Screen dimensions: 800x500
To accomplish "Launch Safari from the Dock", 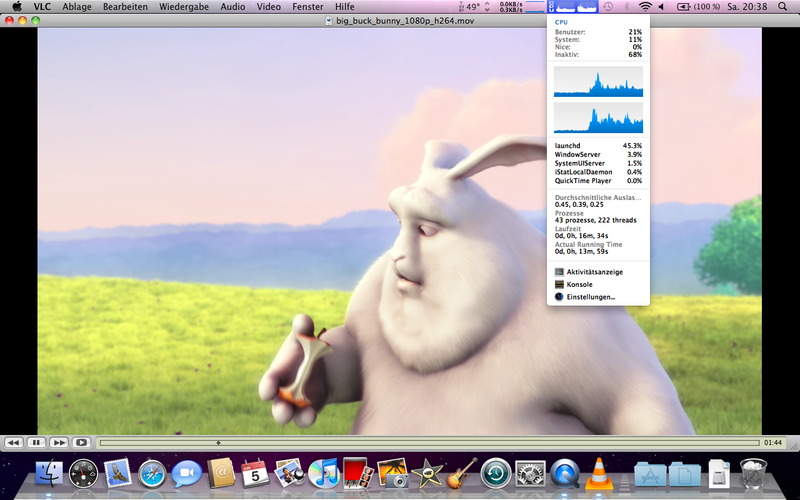I will point(152,473).
